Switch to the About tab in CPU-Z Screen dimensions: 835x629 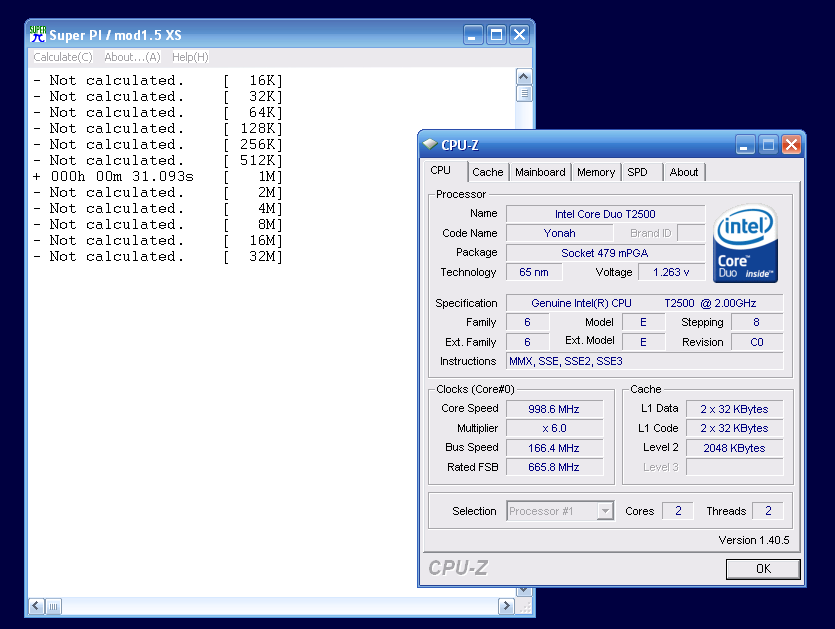tap(684, 172)
